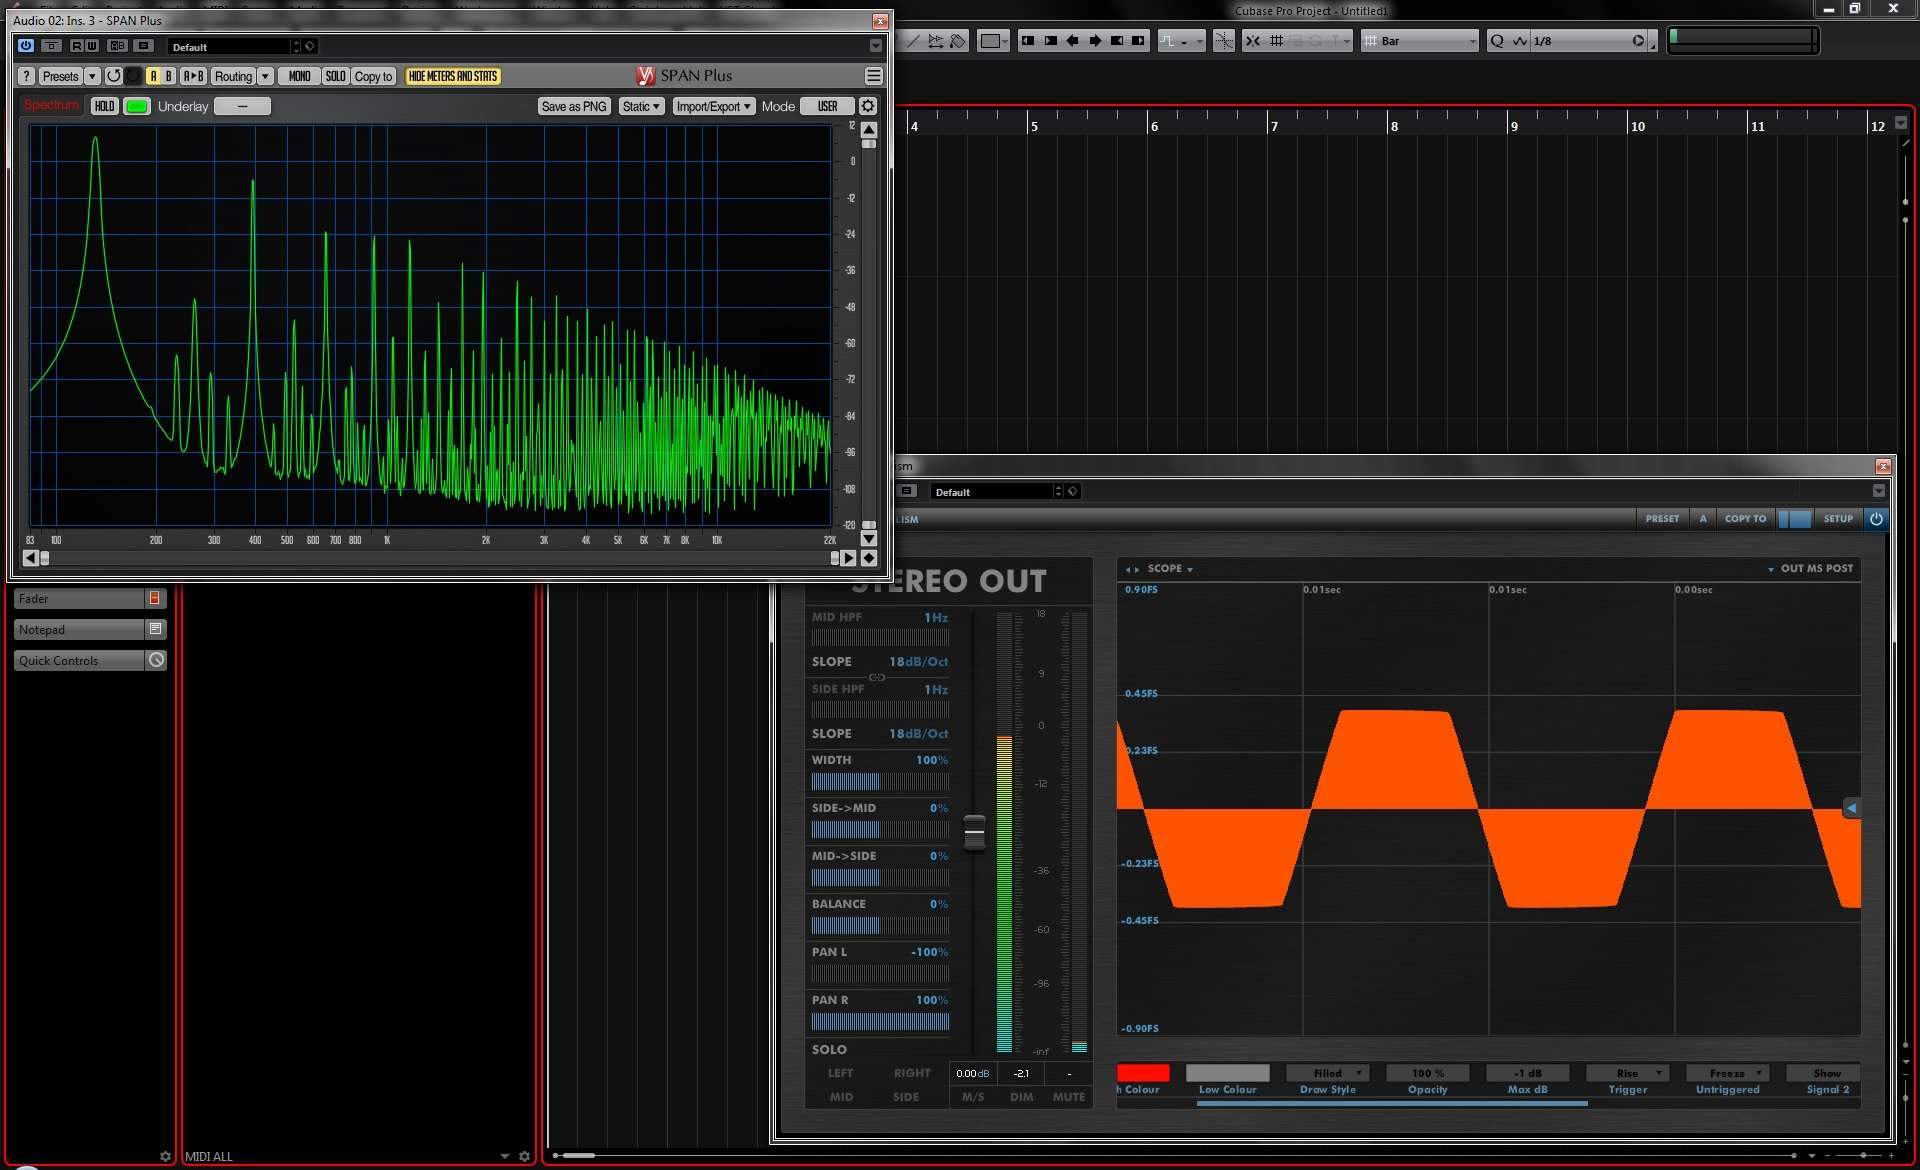The height and width of the screenshot is (1170, 1920).
Task: Click HIDE METERS AND STATS button
Action: [x=452, y=76]
